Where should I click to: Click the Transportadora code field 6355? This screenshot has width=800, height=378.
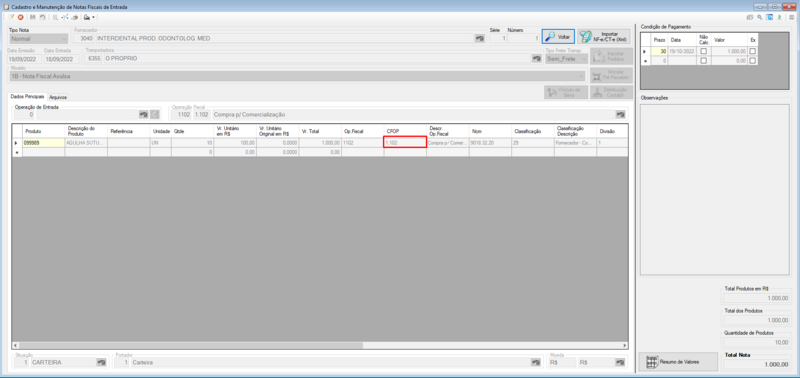pos(93,59)
